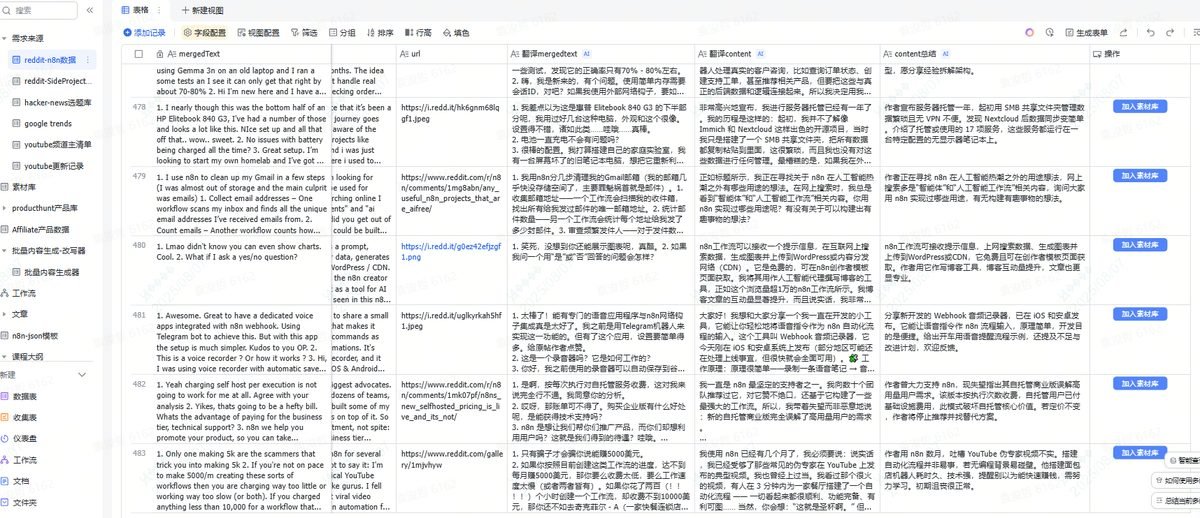Click the 操作 column header
The image size is (1200, 518).
(1138, 54)
